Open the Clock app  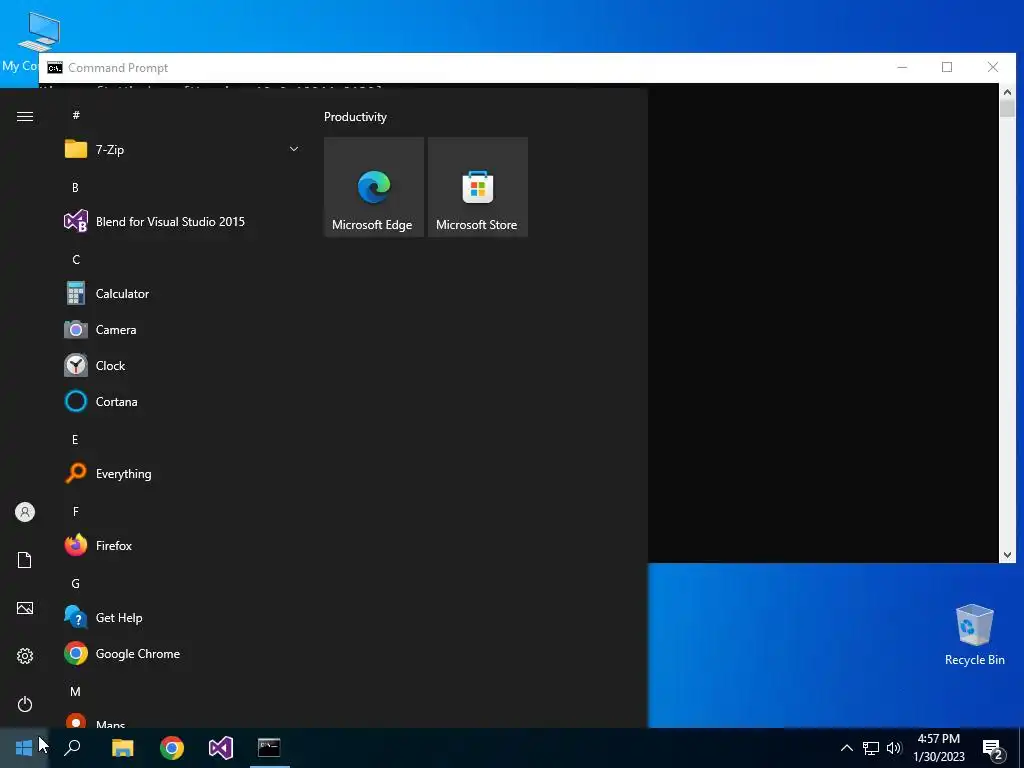(183, 366)
